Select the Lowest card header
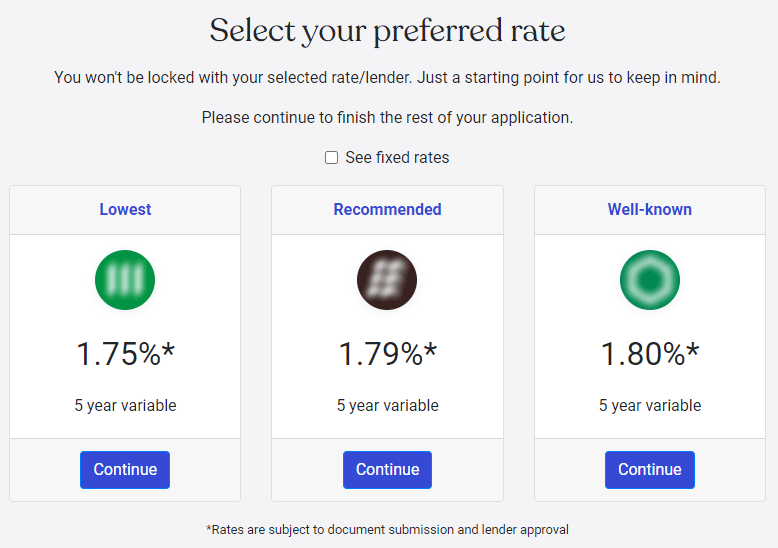The width and height of the screenshot is (778, 548). click(125, 209)
